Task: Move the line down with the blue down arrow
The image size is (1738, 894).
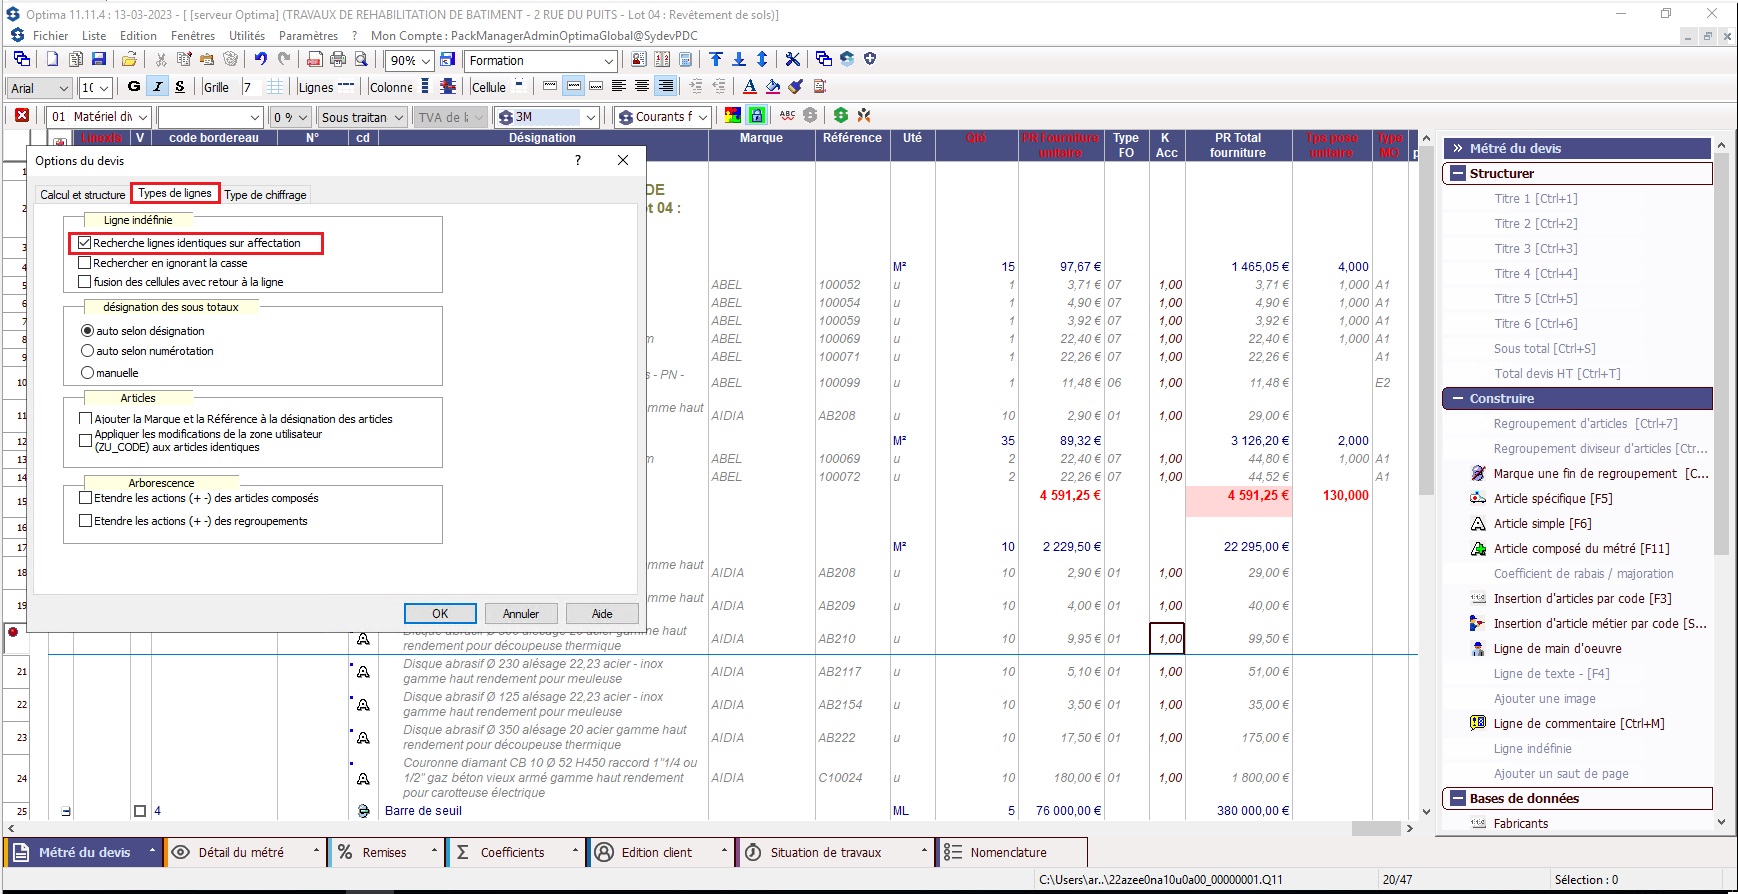Action: tap(739, 59)
